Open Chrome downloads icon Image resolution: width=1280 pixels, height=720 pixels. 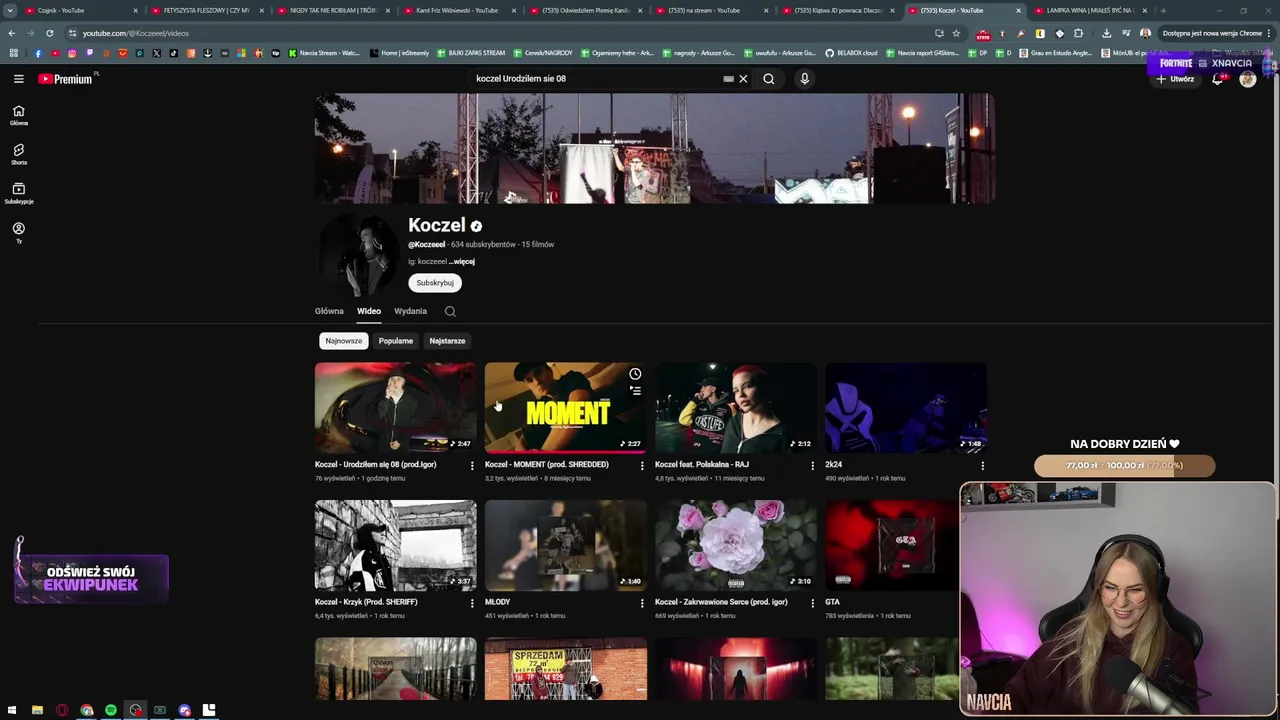click(x=1106, y=33)
